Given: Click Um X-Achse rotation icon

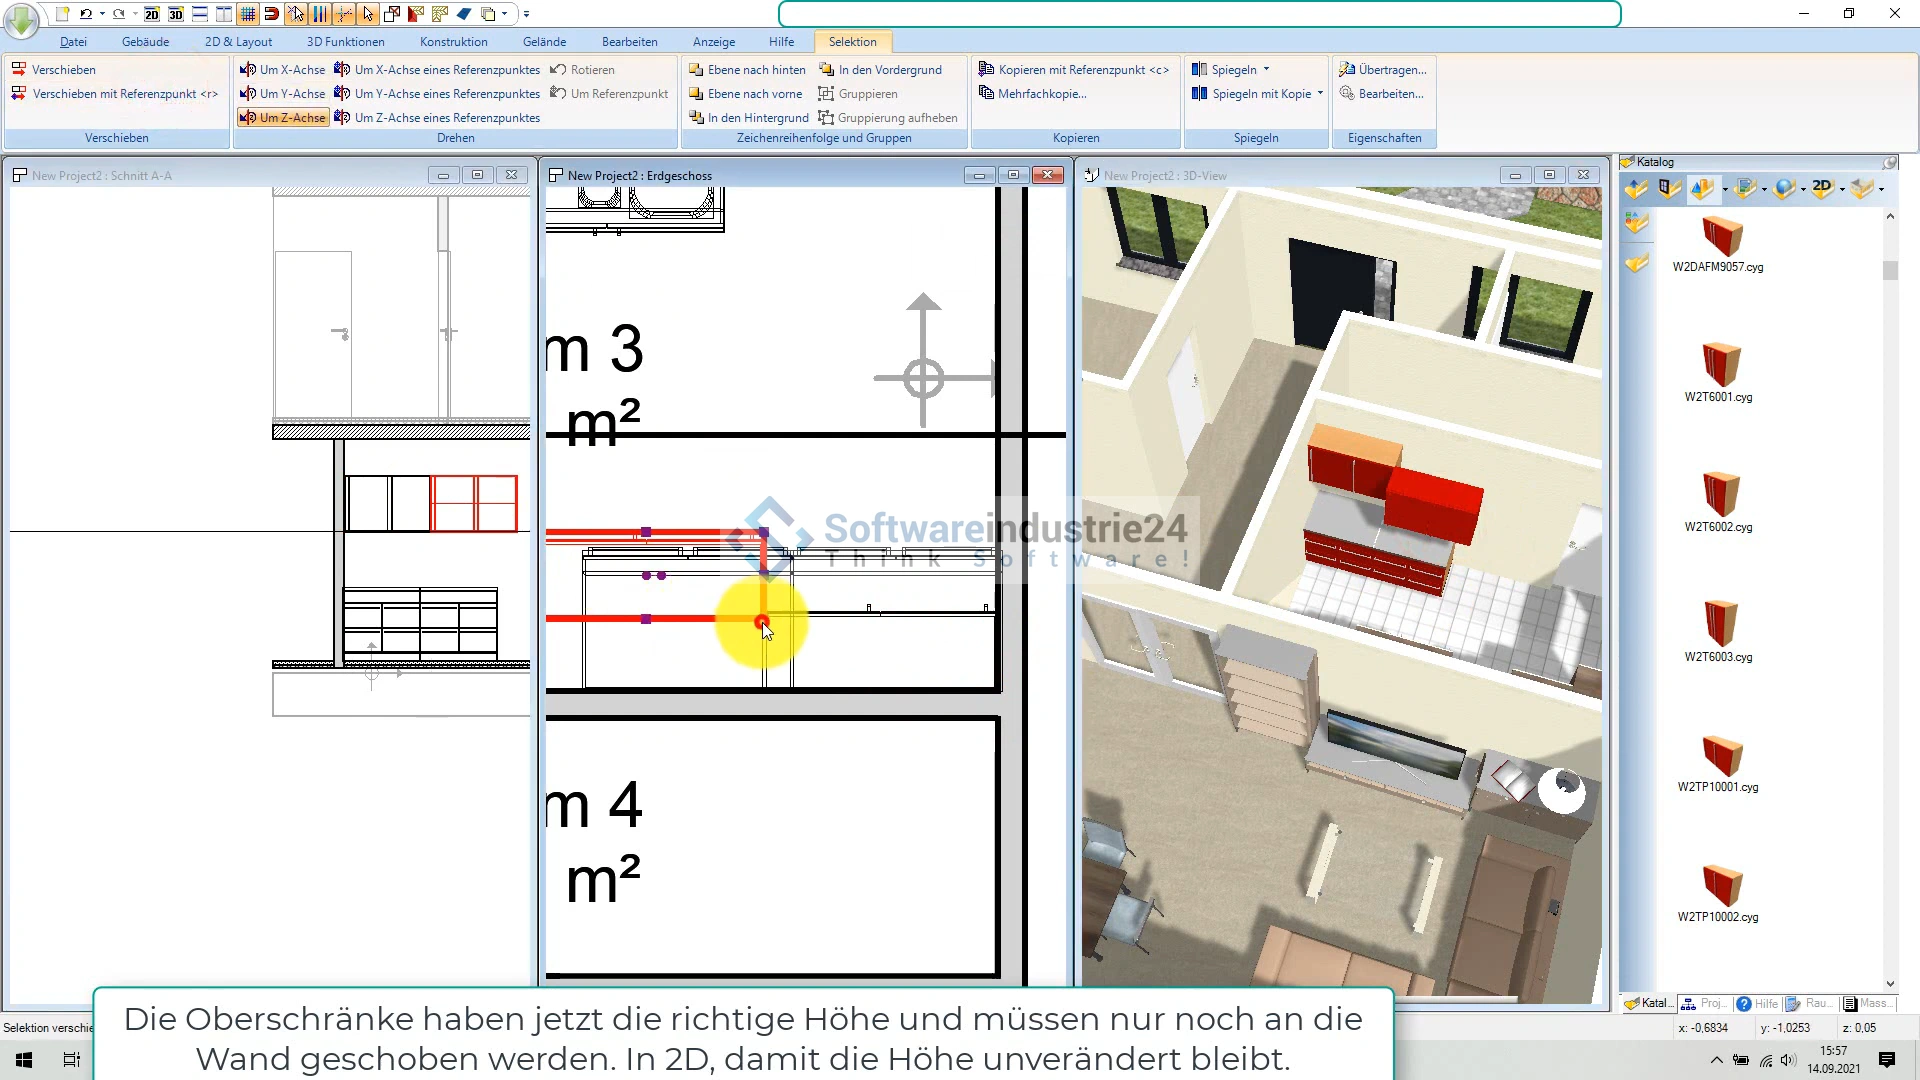Looking at the screenshot, I should [x=248, y=70].
